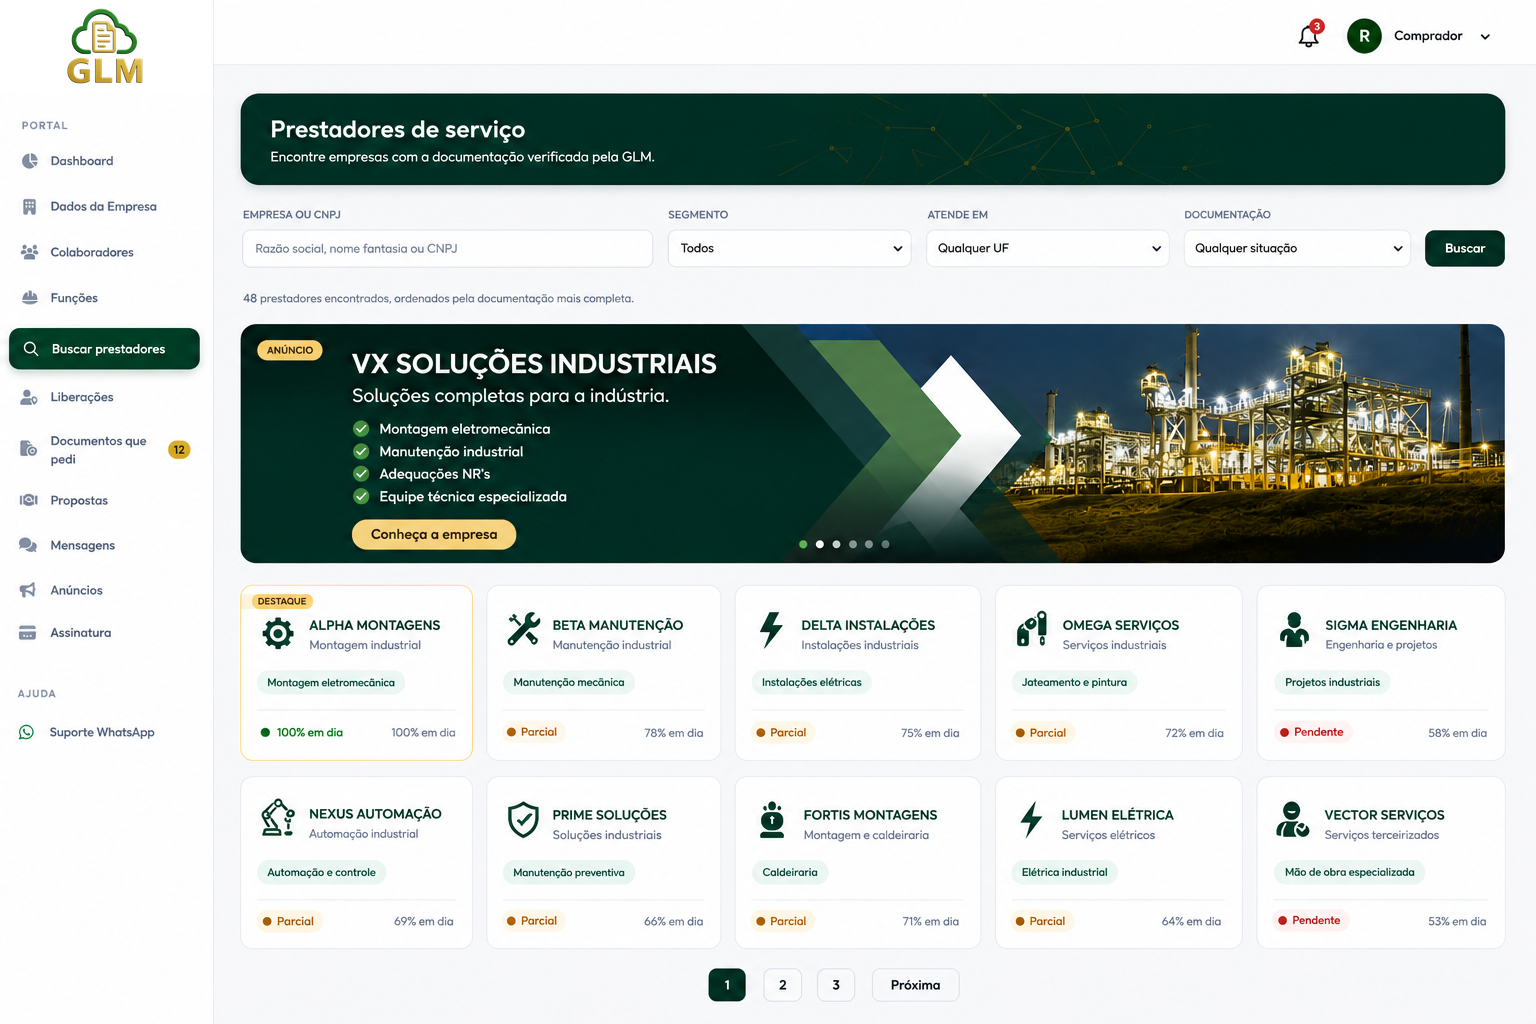Image resolution: width=1536 pixels, height=1024 pixels.
Task: Click the Manutenção preventiva tag
Action: pyautogui.click(x=568, y=872)
